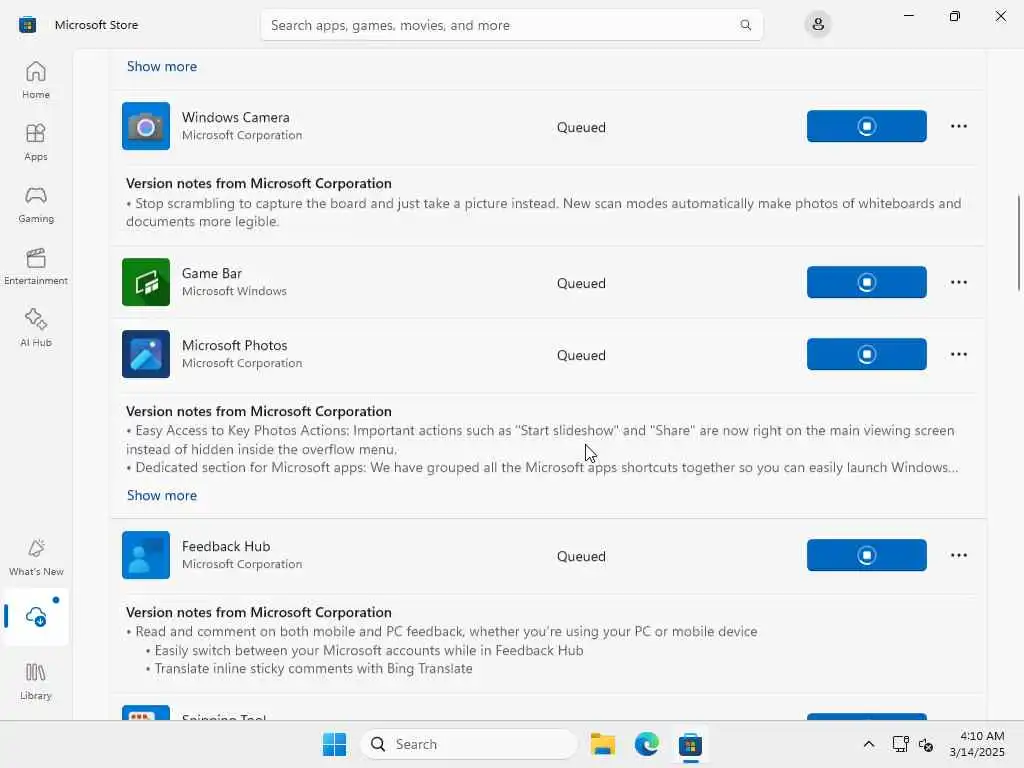
Task: Open What's New in sidebar
Action: click(x=36, y=558)
